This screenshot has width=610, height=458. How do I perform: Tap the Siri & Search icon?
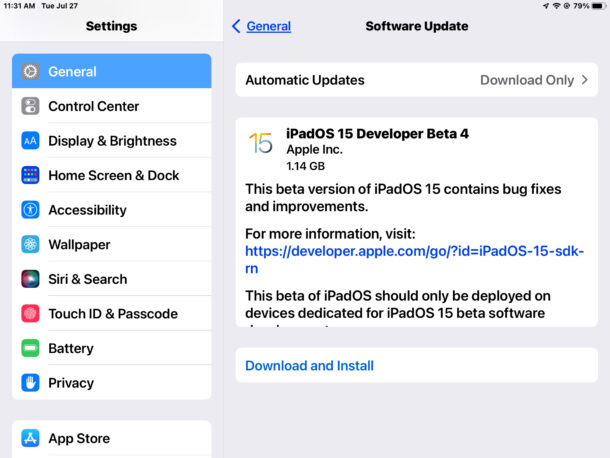(30, 279)
